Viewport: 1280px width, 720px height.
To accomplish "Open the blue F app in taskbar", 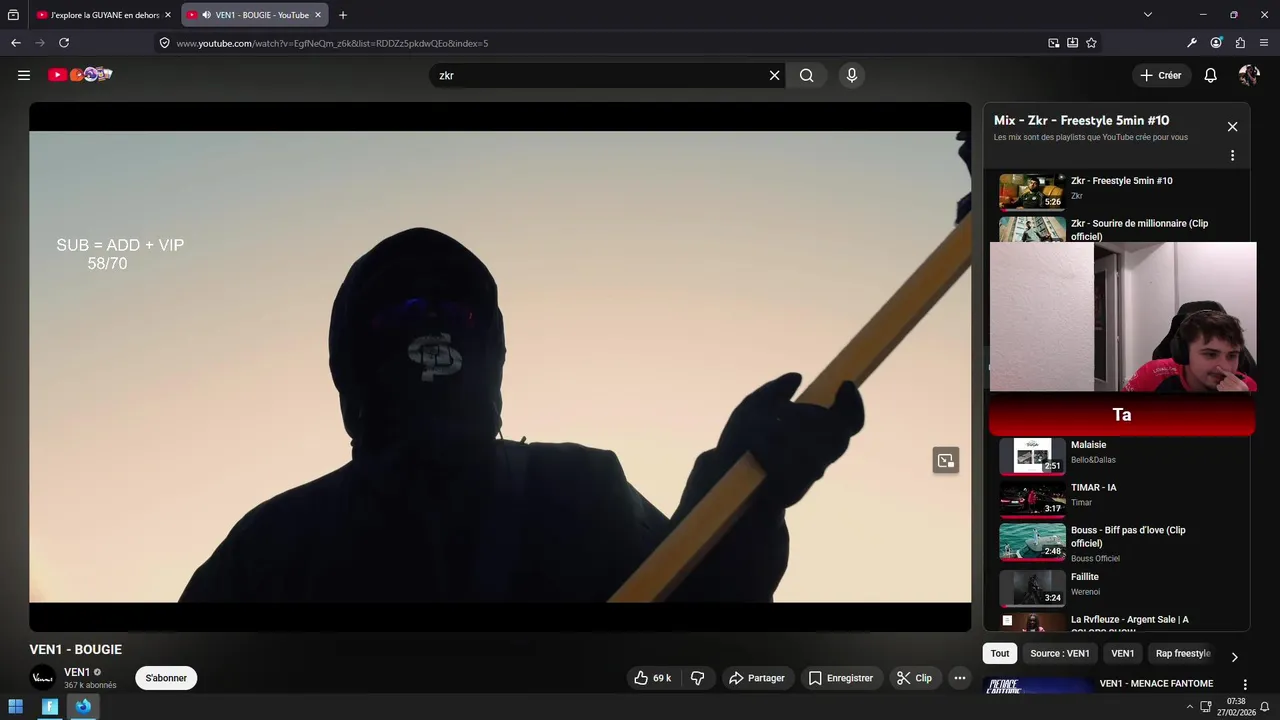I will click(50, 706).
